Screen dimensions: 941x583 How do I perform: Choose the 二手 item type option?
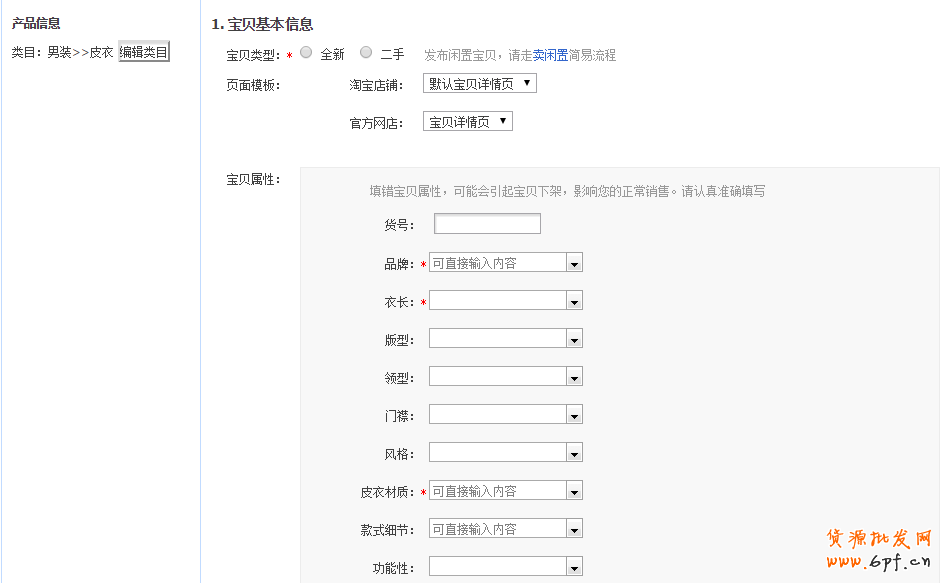366,53
